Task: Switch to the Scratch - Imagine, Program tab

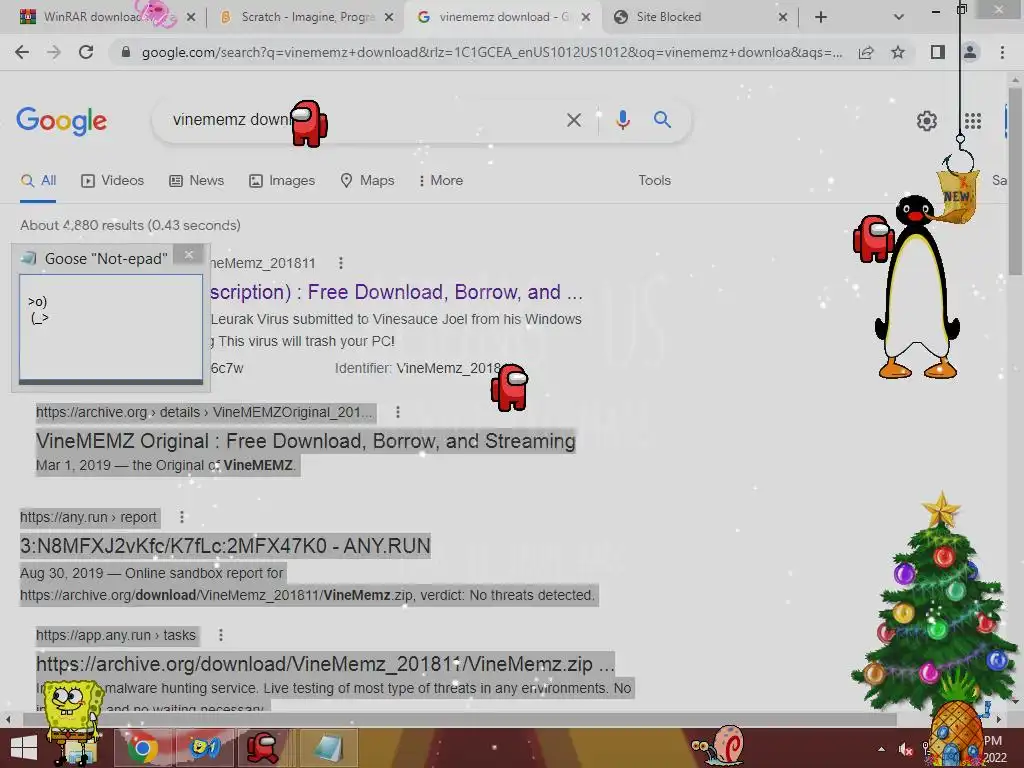Action: [x=307, y=17]
